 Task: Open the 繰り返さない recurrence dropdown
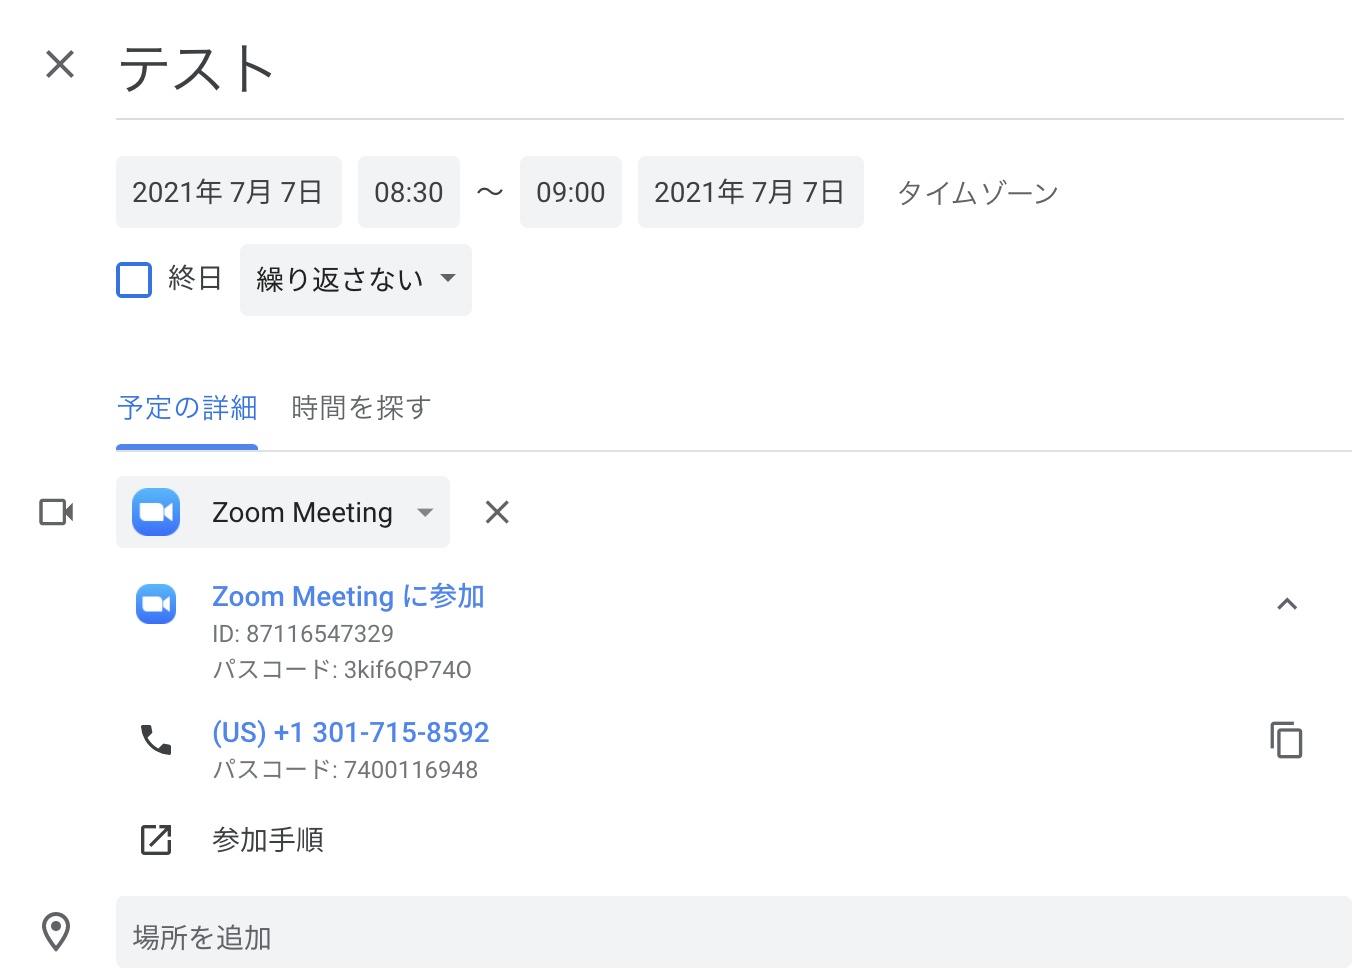(x=355, y=280)
